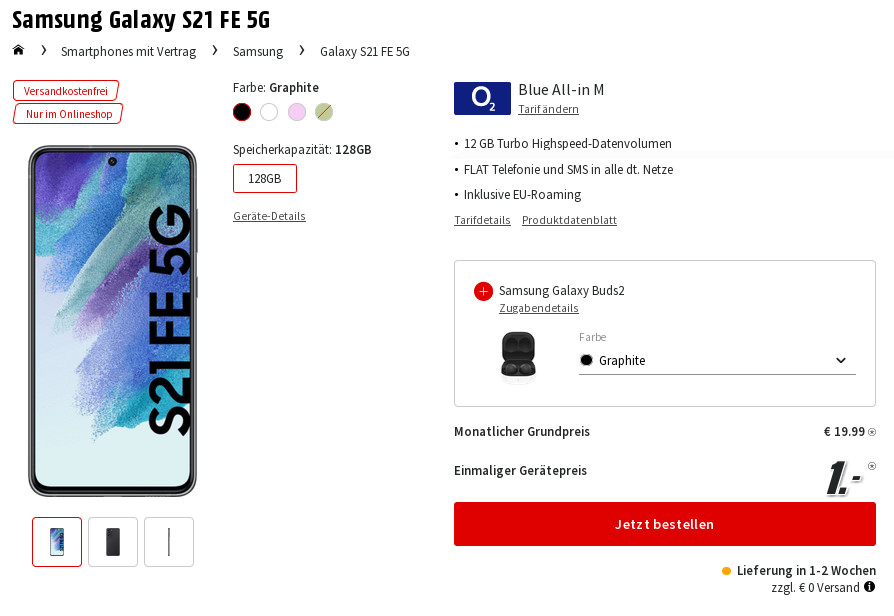Click the O2 provider logo
The image size is (894, 616).
coord(482,98)
